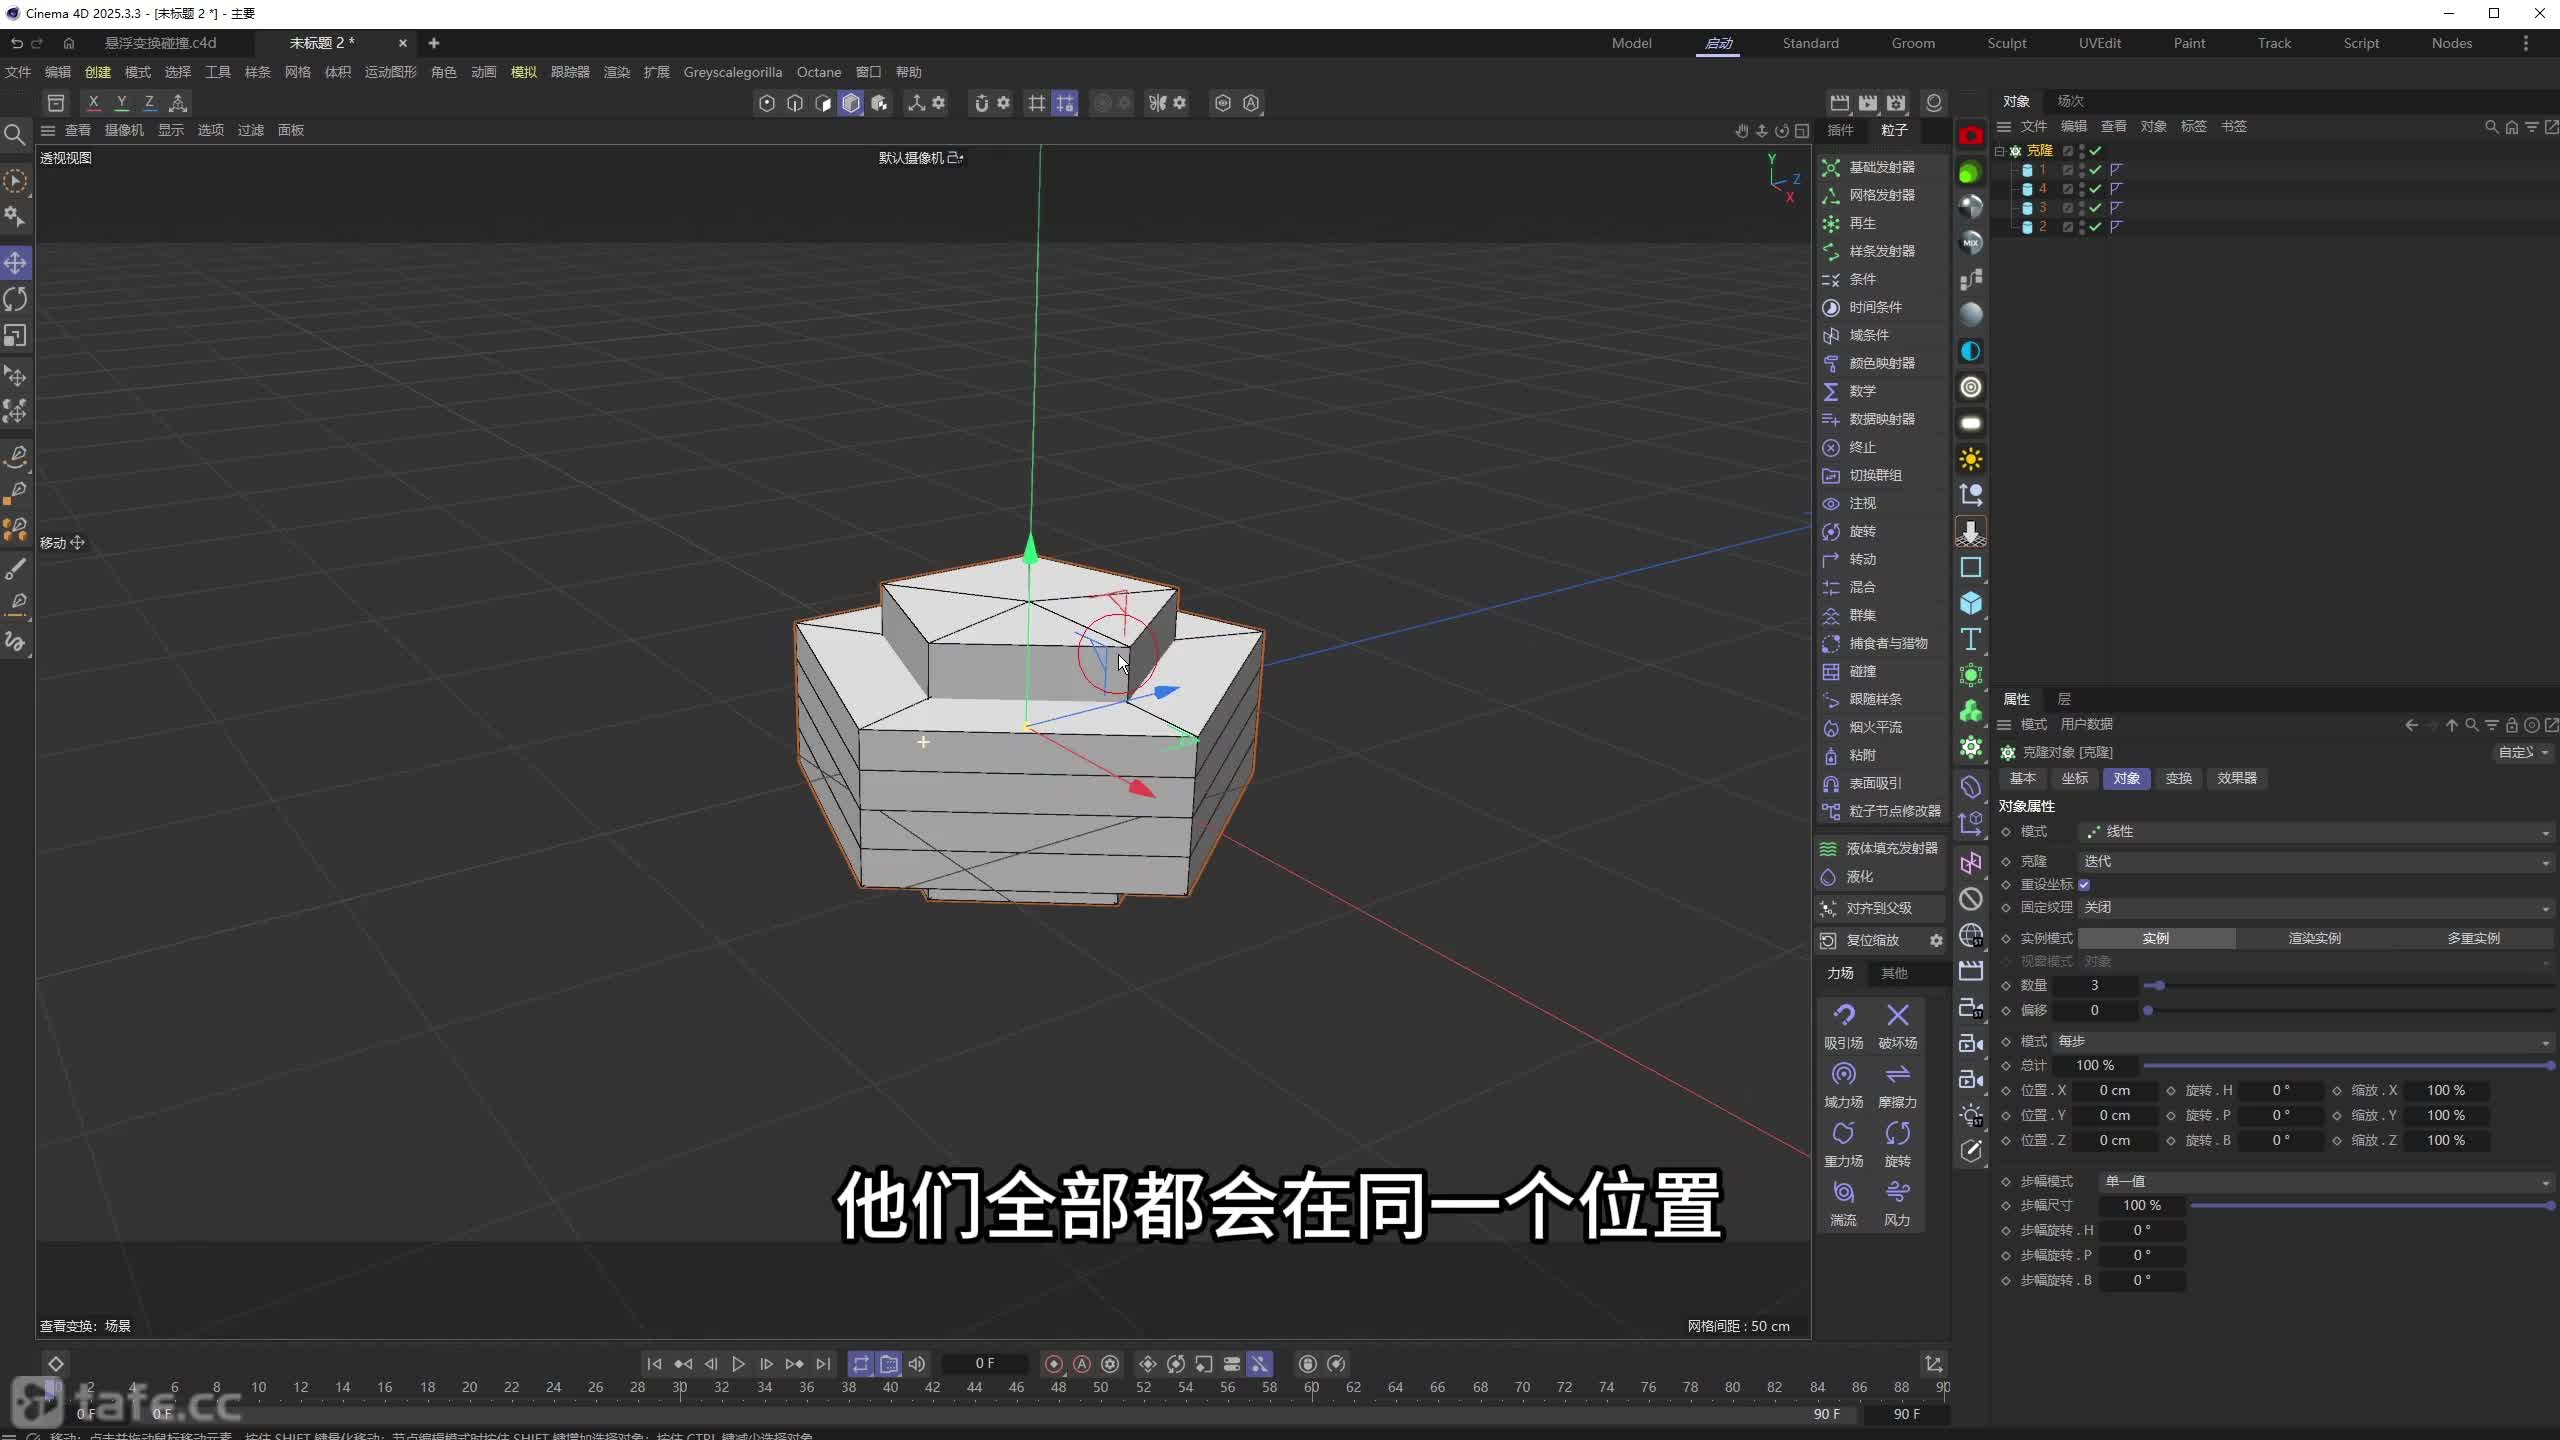This screenshot has width=2560, height=1440.
Task: Switch to the Effectors (效果器) tab
Action: click(2236, 778)
